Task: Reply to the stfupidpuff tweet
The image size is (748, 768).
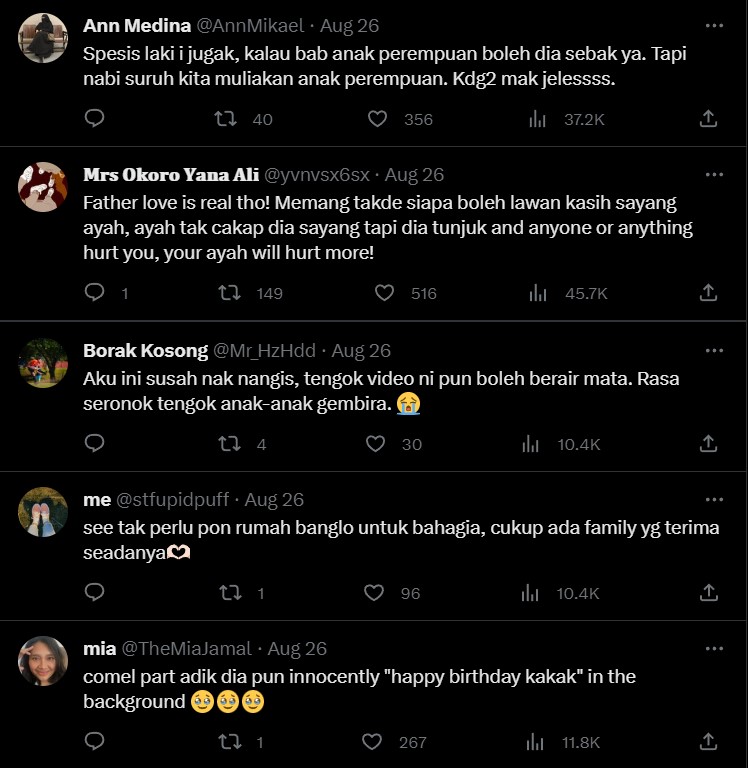Action: [x=94, y=593]
